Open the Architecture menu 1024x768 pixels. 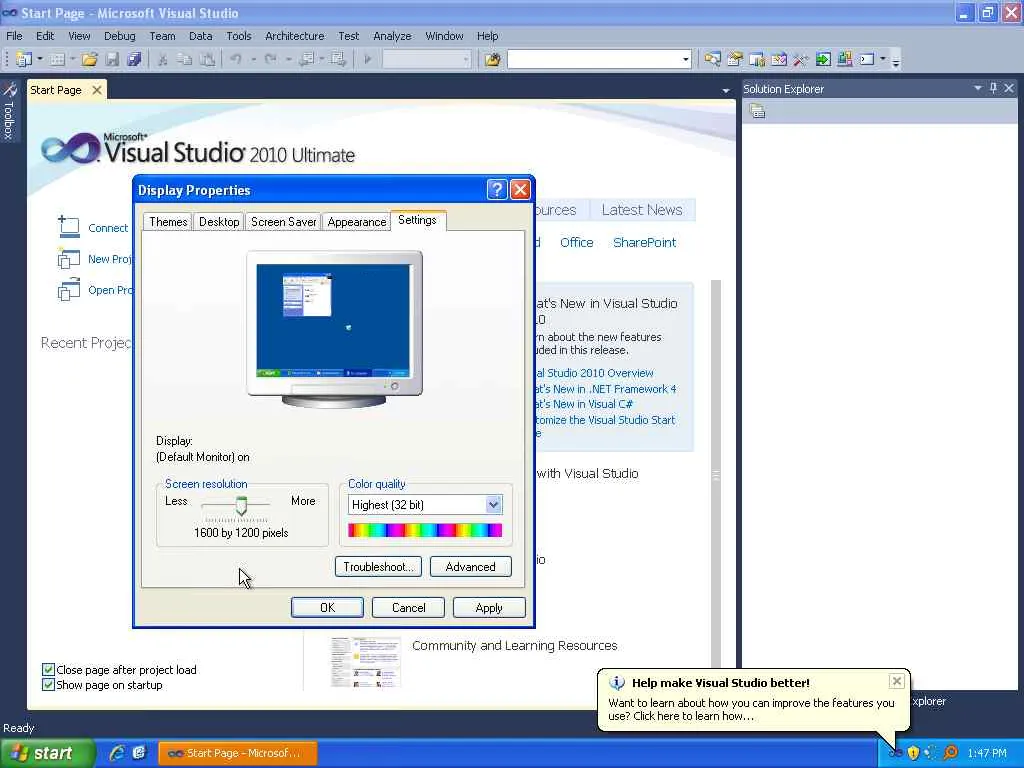click(295, 36)
